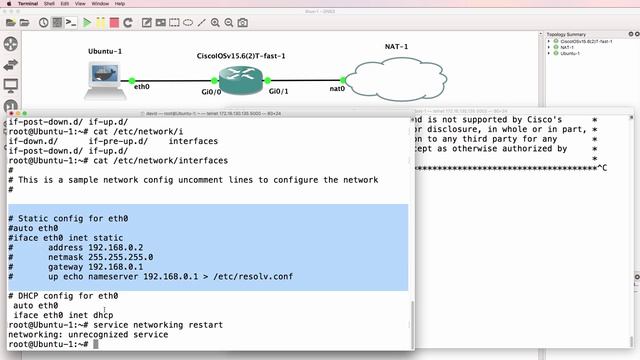Image resolution: width=640 pixels, height=360 pixels.
Task: Click the 'address 192.168.0.2' line
Action: pyautogui.click(x=96, y=247)
